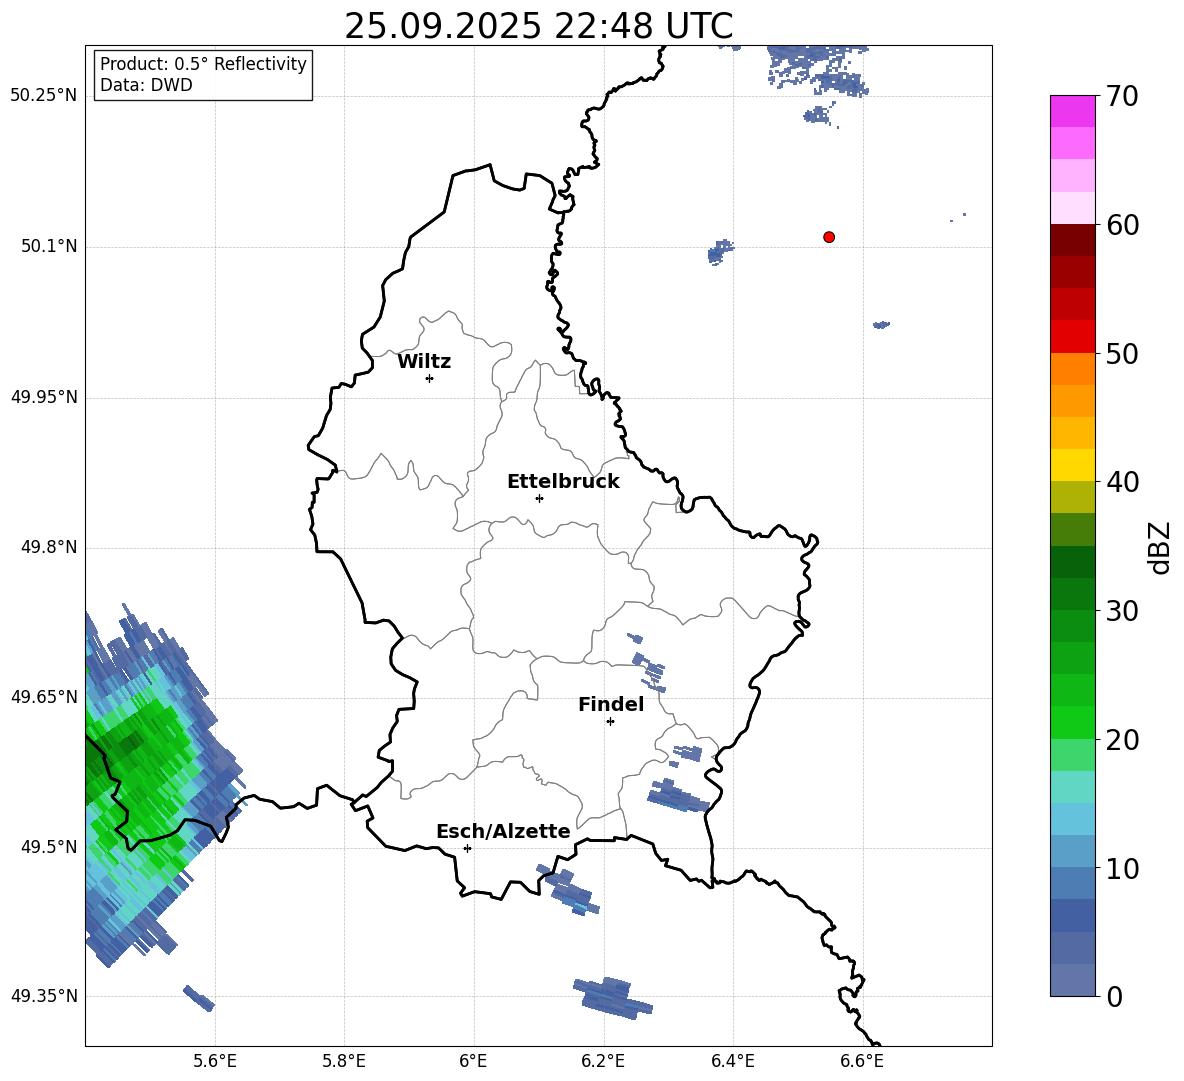Click the bright red swatch just above 50
Image resolution: width=1184 pixels, height=1081 pixels.
[1072, 337]
